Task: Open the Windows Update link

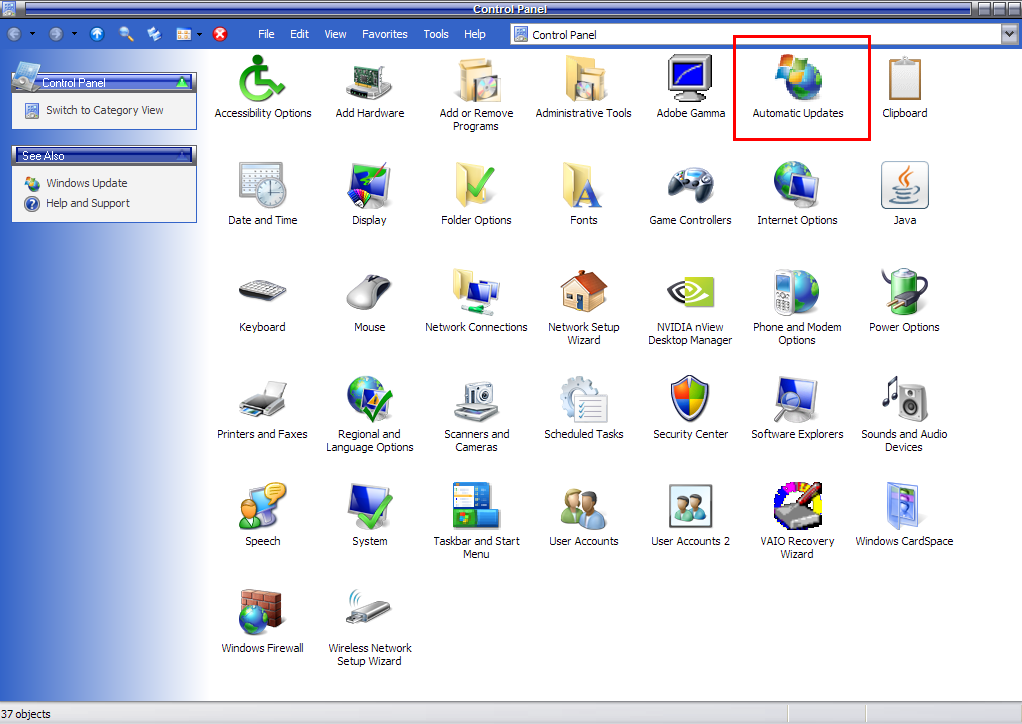Action: click(x=87, y=183)
